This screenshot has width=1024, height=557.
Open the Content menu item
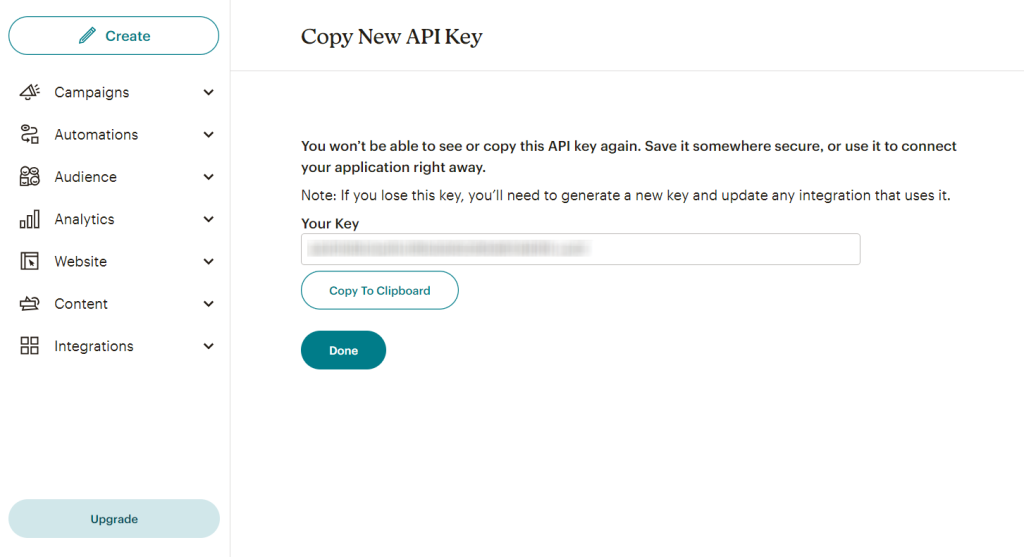(81, 304)
